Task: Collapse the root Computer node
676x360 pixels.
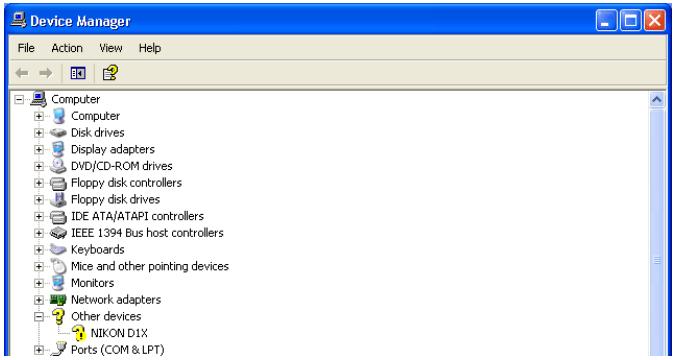Action: [19, 100]
